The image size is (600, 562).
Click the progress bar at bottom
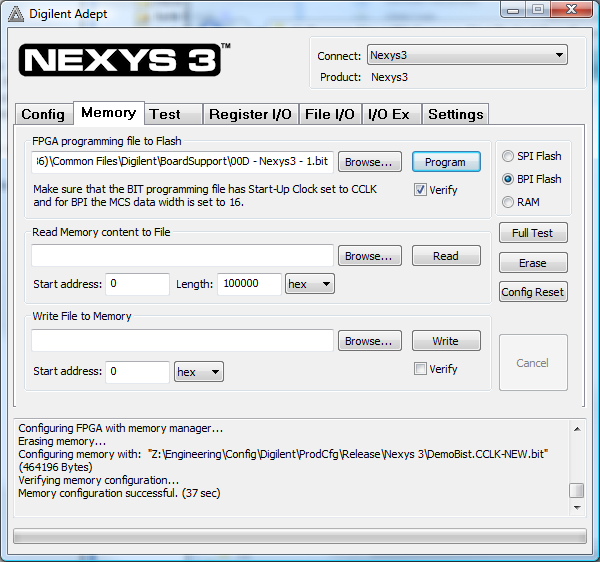300,536
